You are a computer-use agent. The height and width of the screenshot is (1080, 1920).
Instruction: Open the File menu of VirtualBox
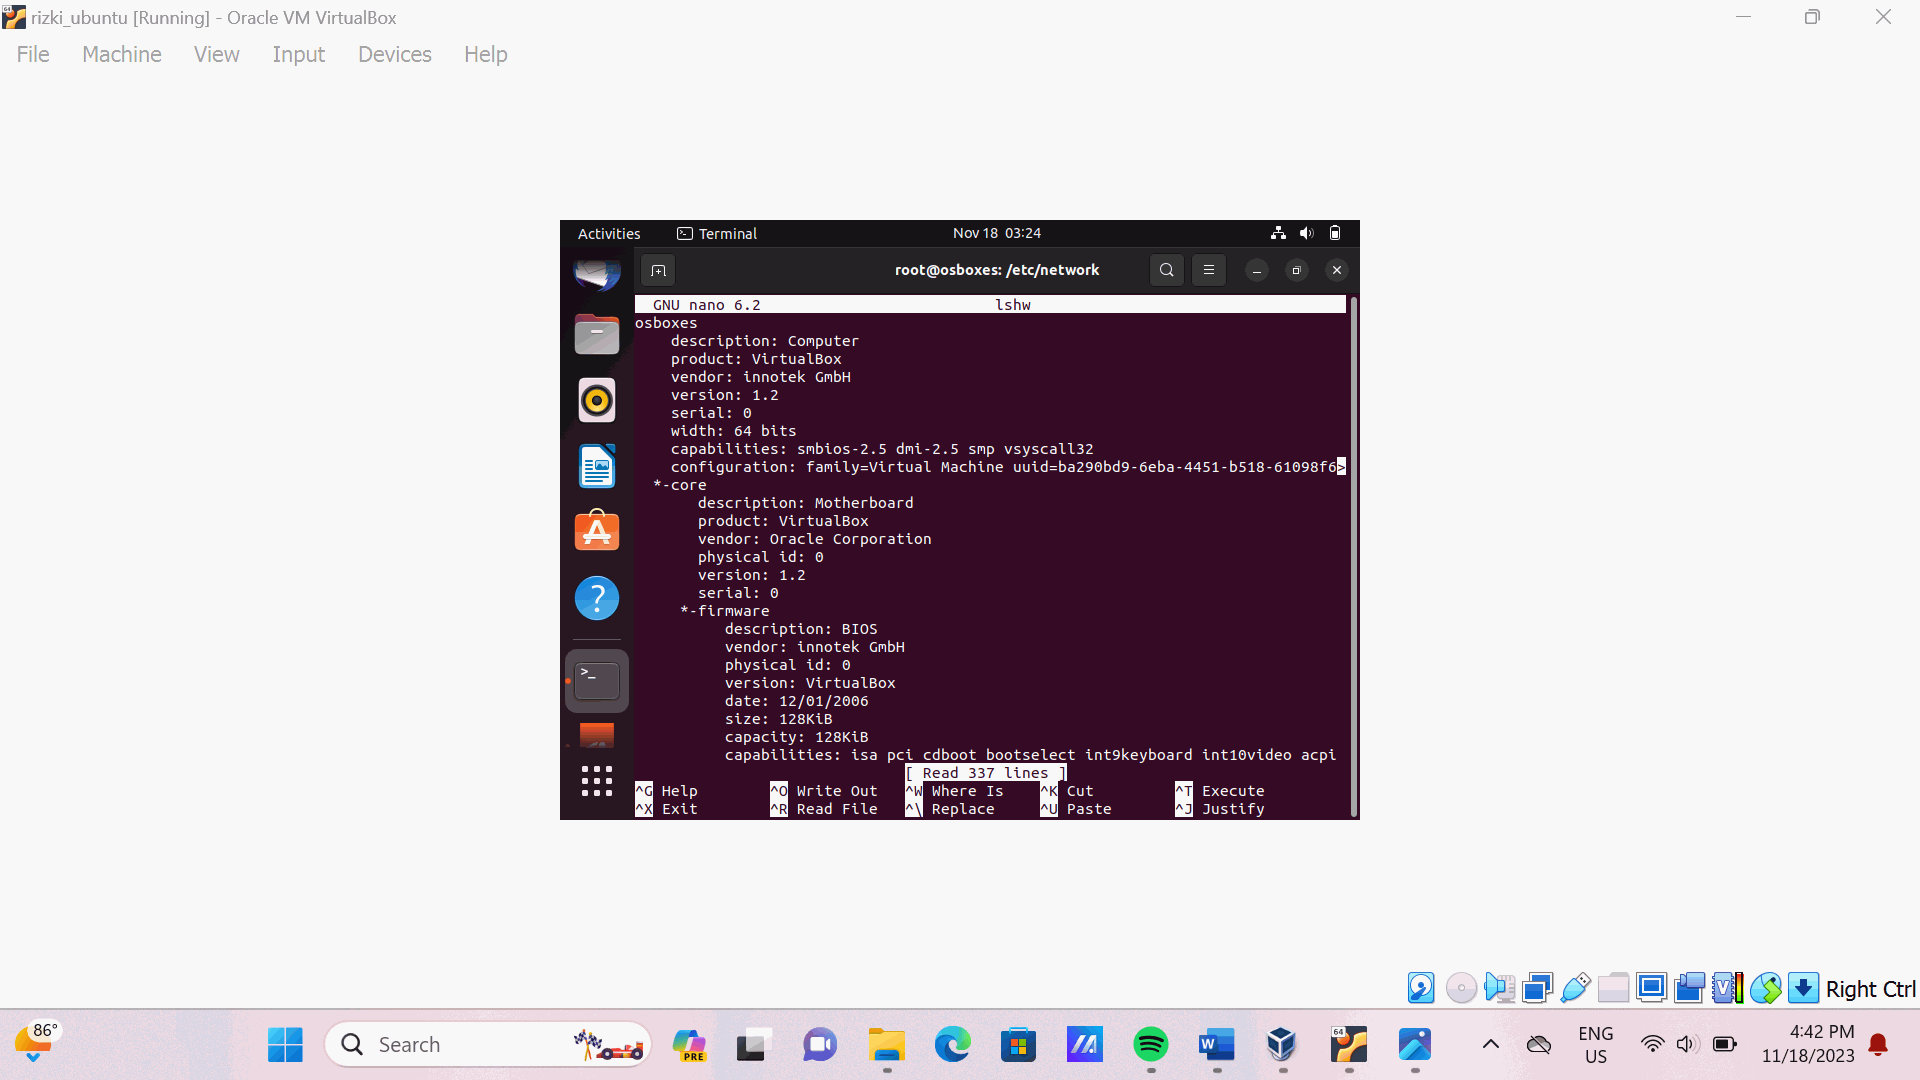[33, 54]
